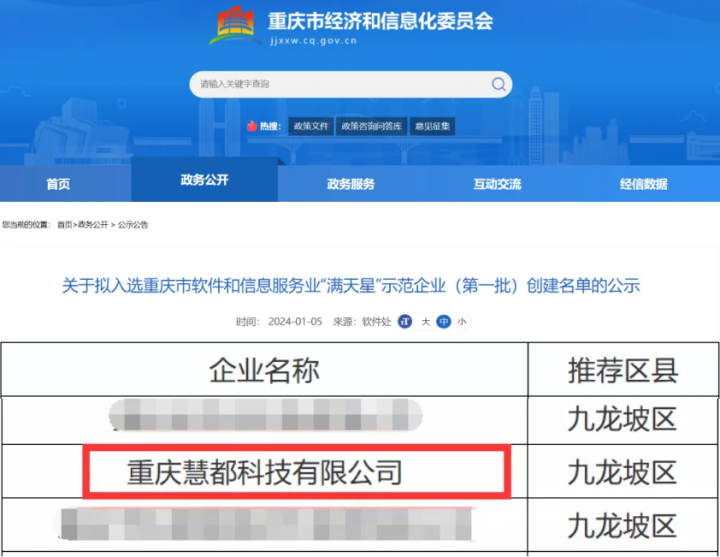Open the 政务服务 navigation tab
Viewport: 720px width, 557px height.
click(351, 184)
